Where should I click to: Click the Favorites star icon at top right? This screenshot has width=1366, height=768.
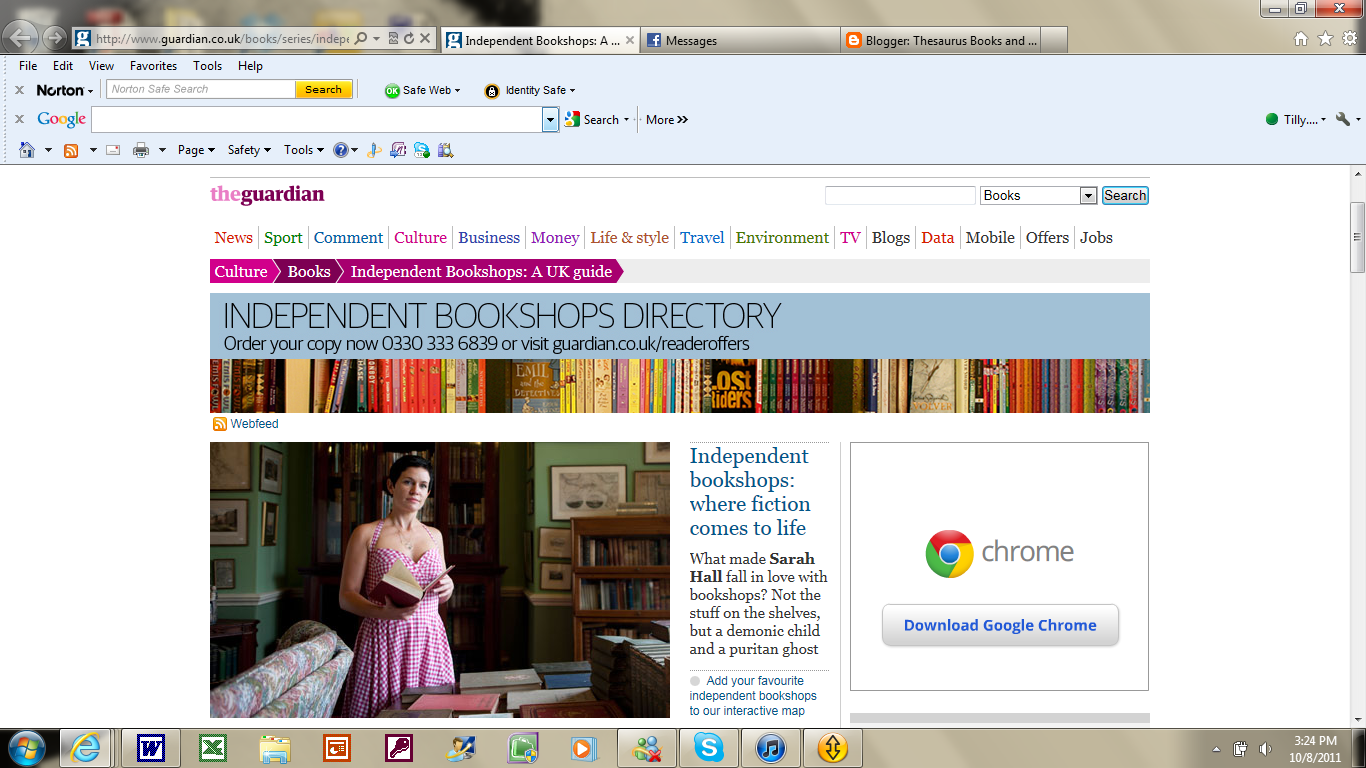tap(1325, 39)
